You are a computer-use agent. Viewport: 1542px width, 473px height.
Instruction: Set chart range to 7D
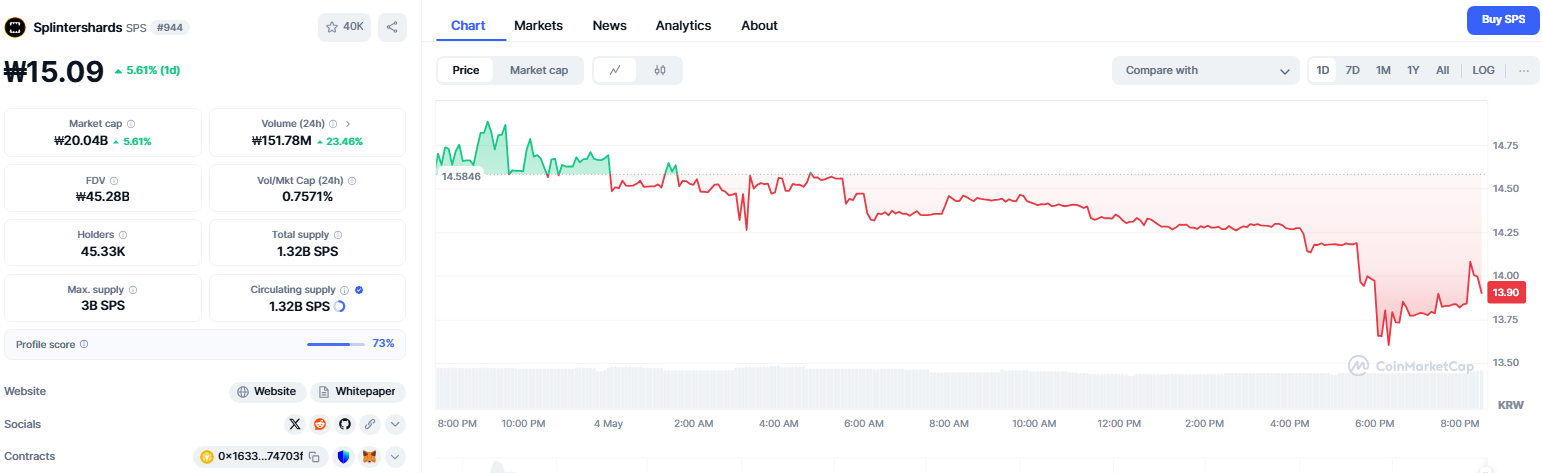tap(1352, 70)
